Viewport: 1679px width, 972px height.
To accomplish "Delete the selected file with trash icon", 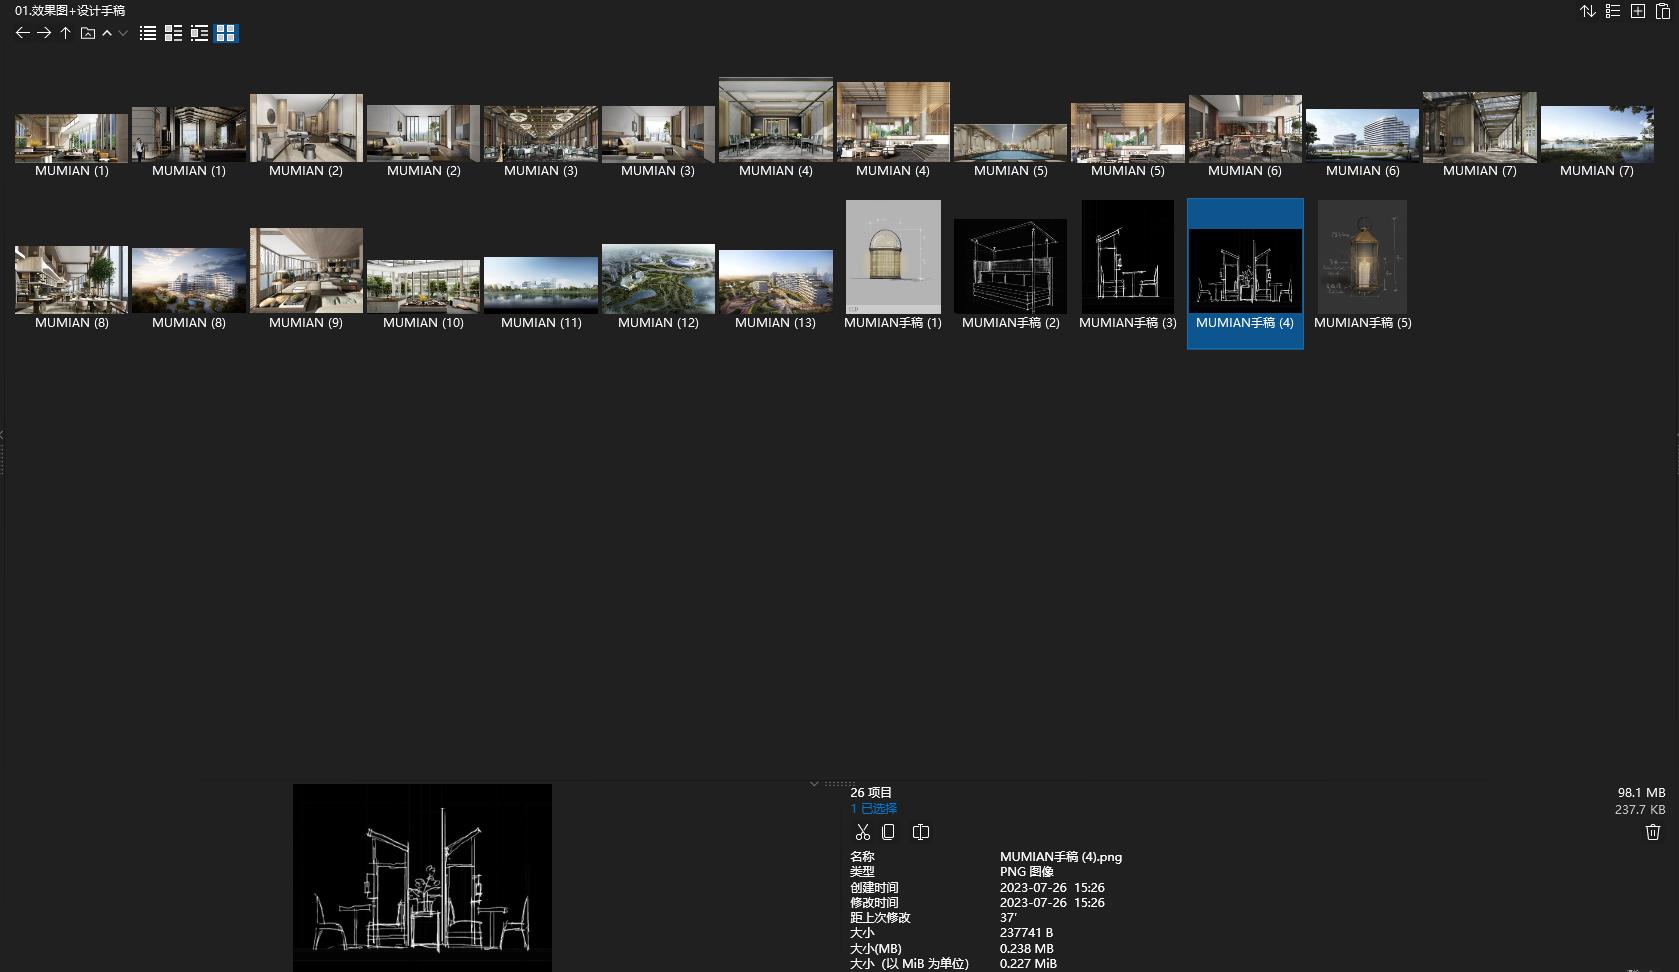I will (1652, 832).
